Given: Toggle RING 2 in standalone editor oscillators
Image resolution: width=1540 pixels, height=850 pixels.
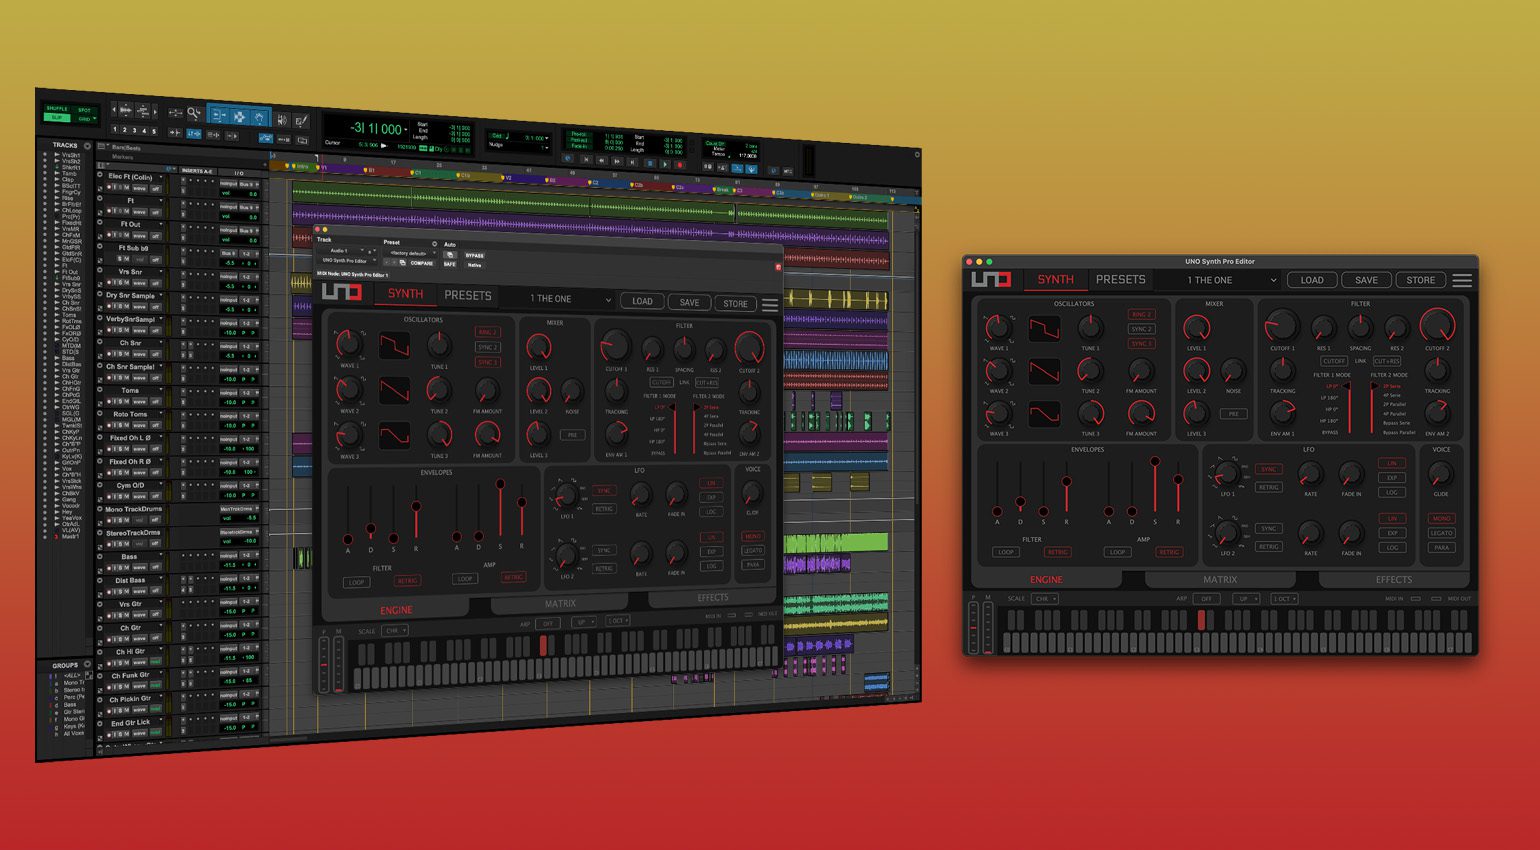Looking at the screenshot, I should coord(1141,314).
